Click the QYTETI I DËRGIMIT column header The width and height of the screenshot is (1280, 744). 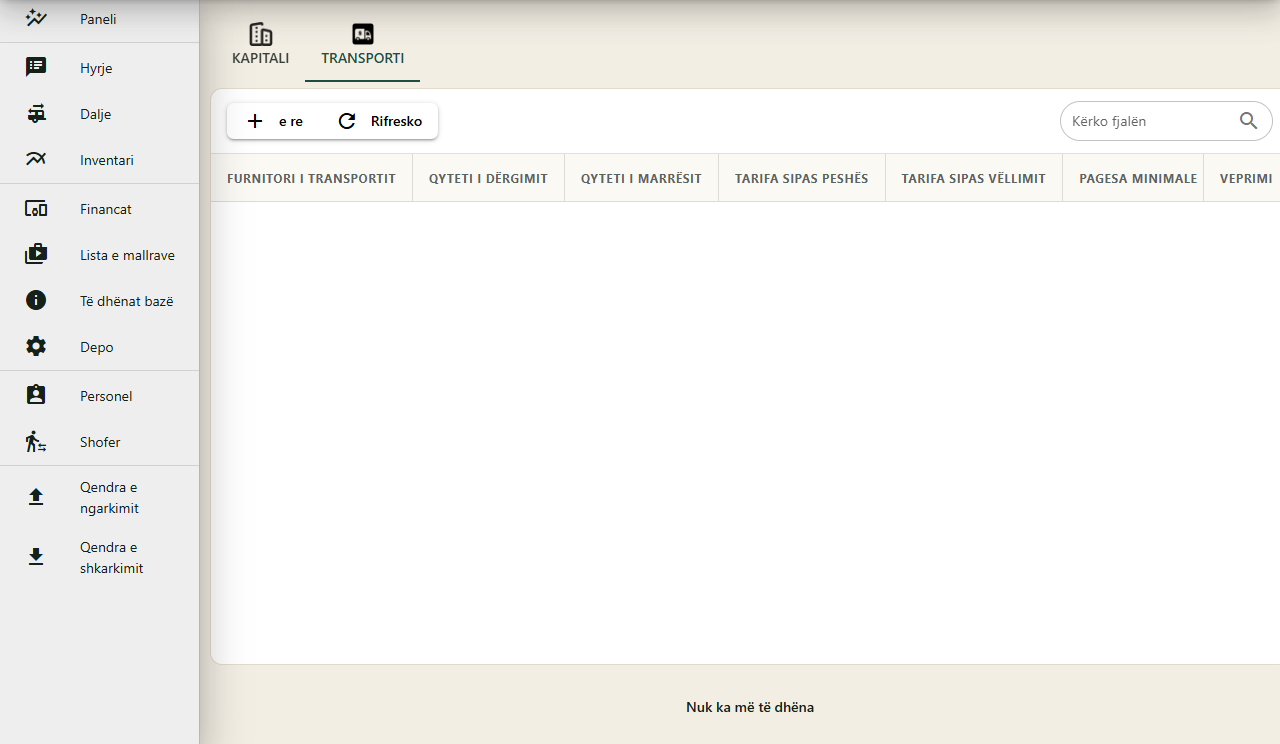488,178
